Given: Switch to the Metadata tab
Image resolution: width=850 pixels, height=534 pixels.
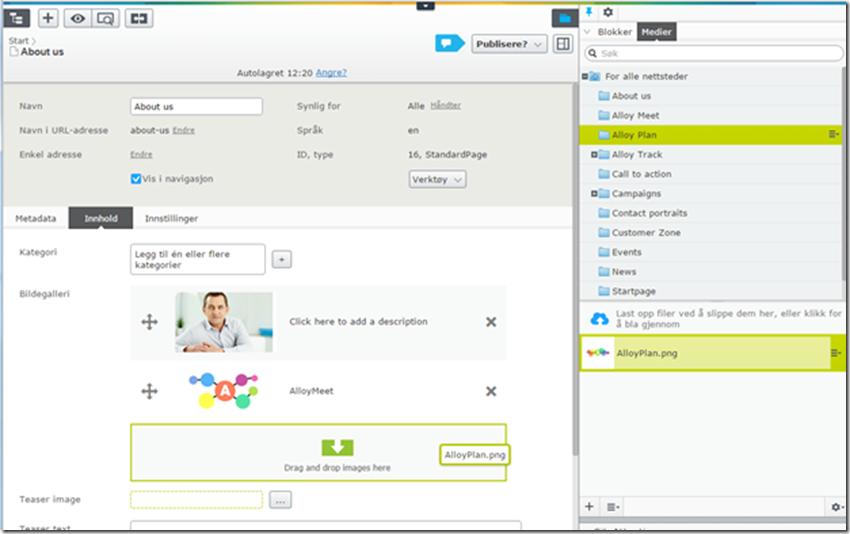Looking at the screenshot, I should coord(35,218).
